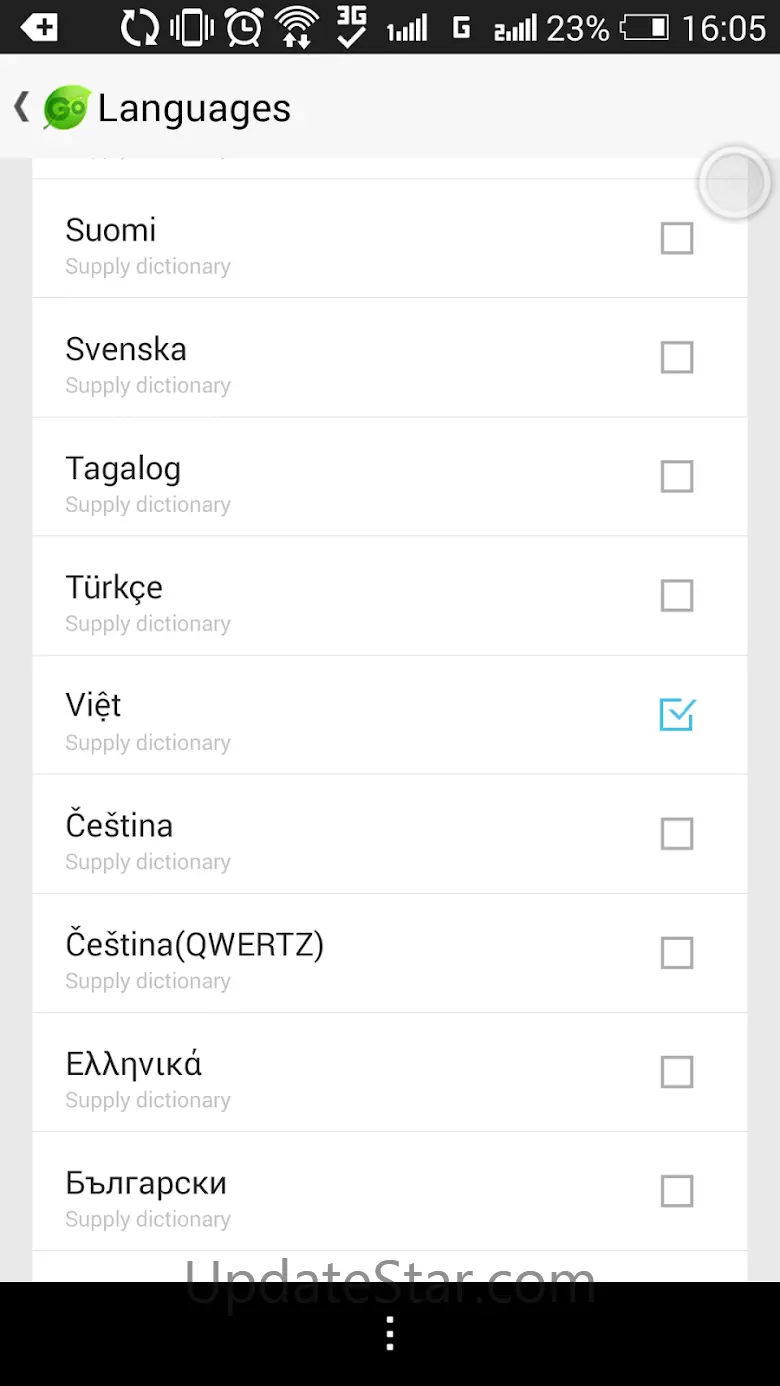Tap the Български language label

coord(146,1183)
